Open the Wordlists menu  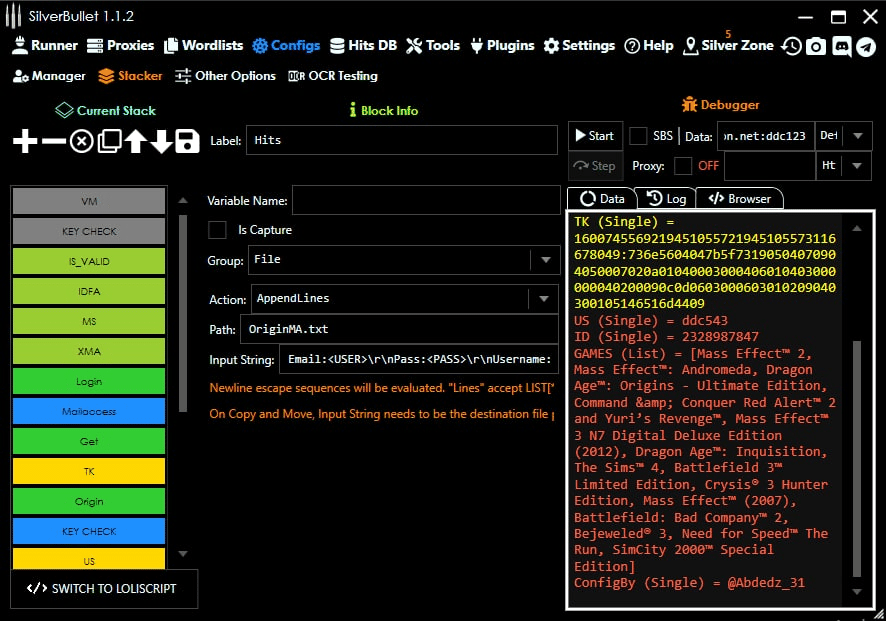tap(203, 46)
